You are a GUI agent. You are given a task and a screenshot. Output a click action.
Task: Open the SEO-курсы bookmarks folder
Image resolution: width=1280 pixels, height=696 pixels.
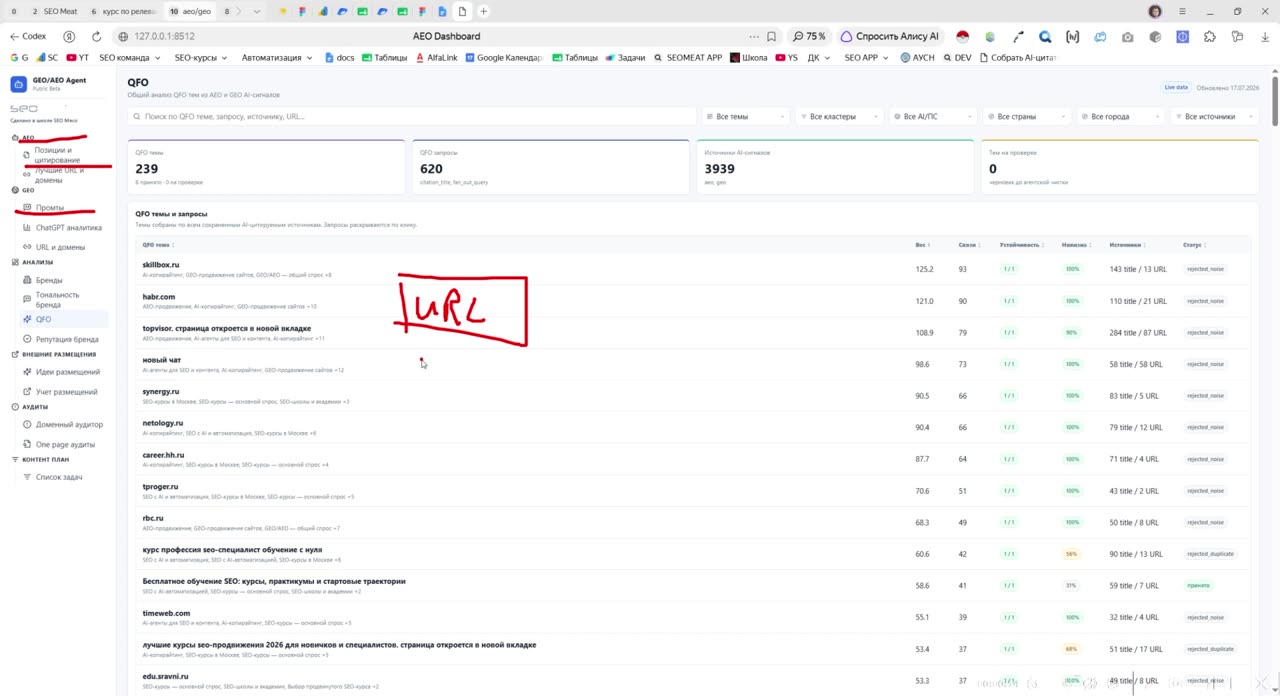click(200, 58)
